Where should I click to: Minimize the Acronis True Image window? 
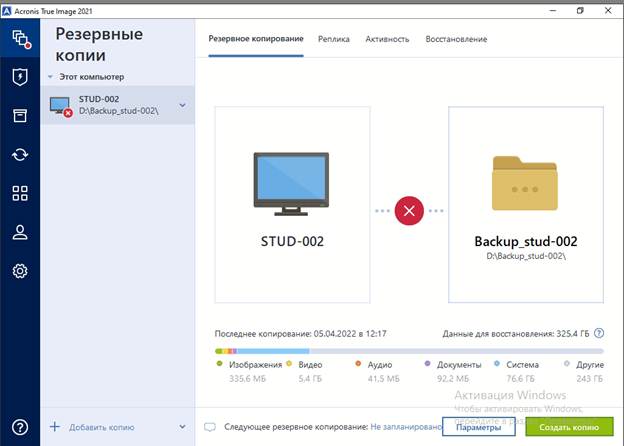(553, 11)
